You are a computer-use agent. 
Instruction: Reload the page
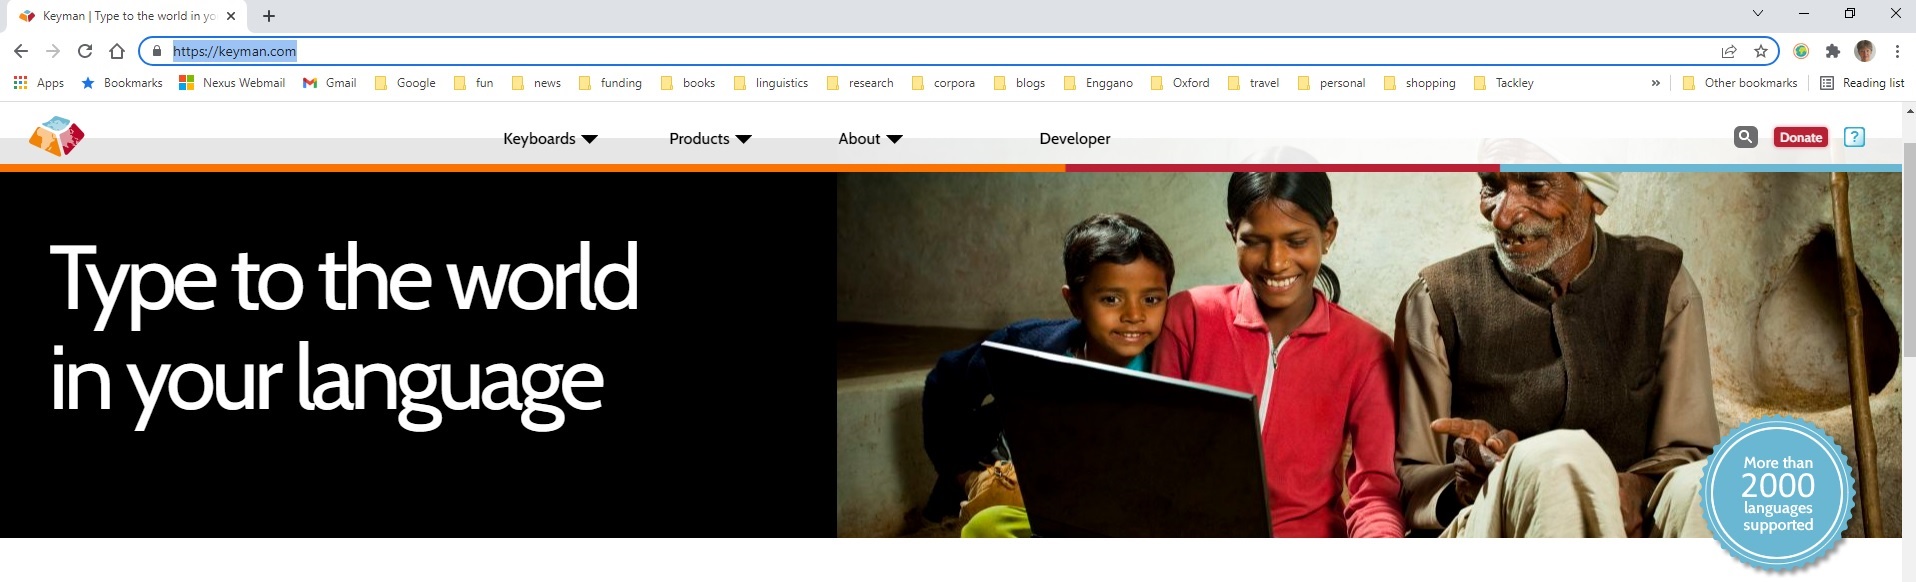pos(85,51)
